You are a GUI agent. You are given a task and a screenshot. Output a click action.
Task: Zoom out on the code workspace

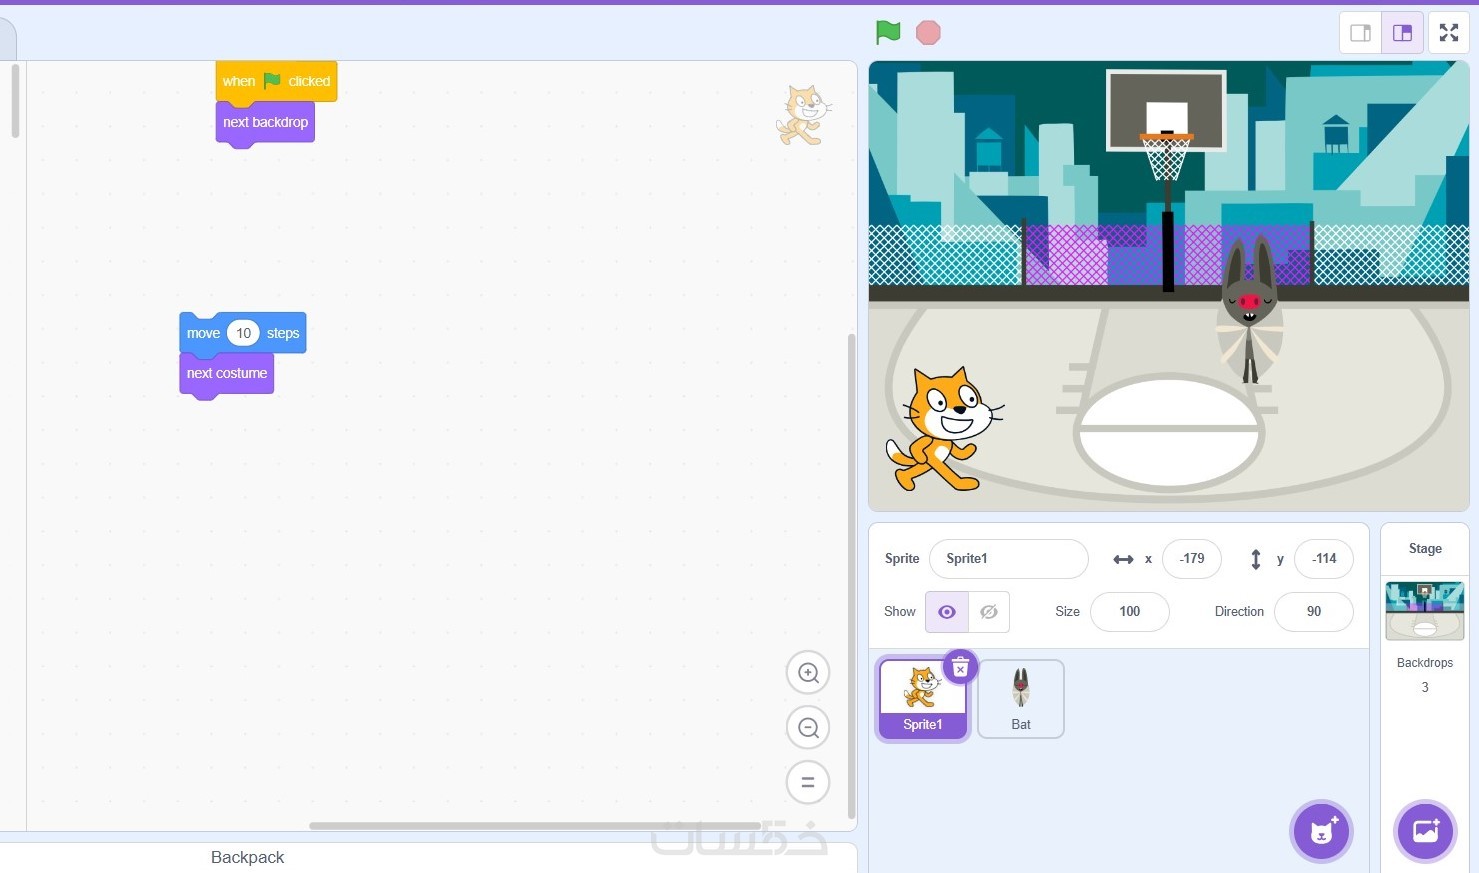[x=808, y=728]
